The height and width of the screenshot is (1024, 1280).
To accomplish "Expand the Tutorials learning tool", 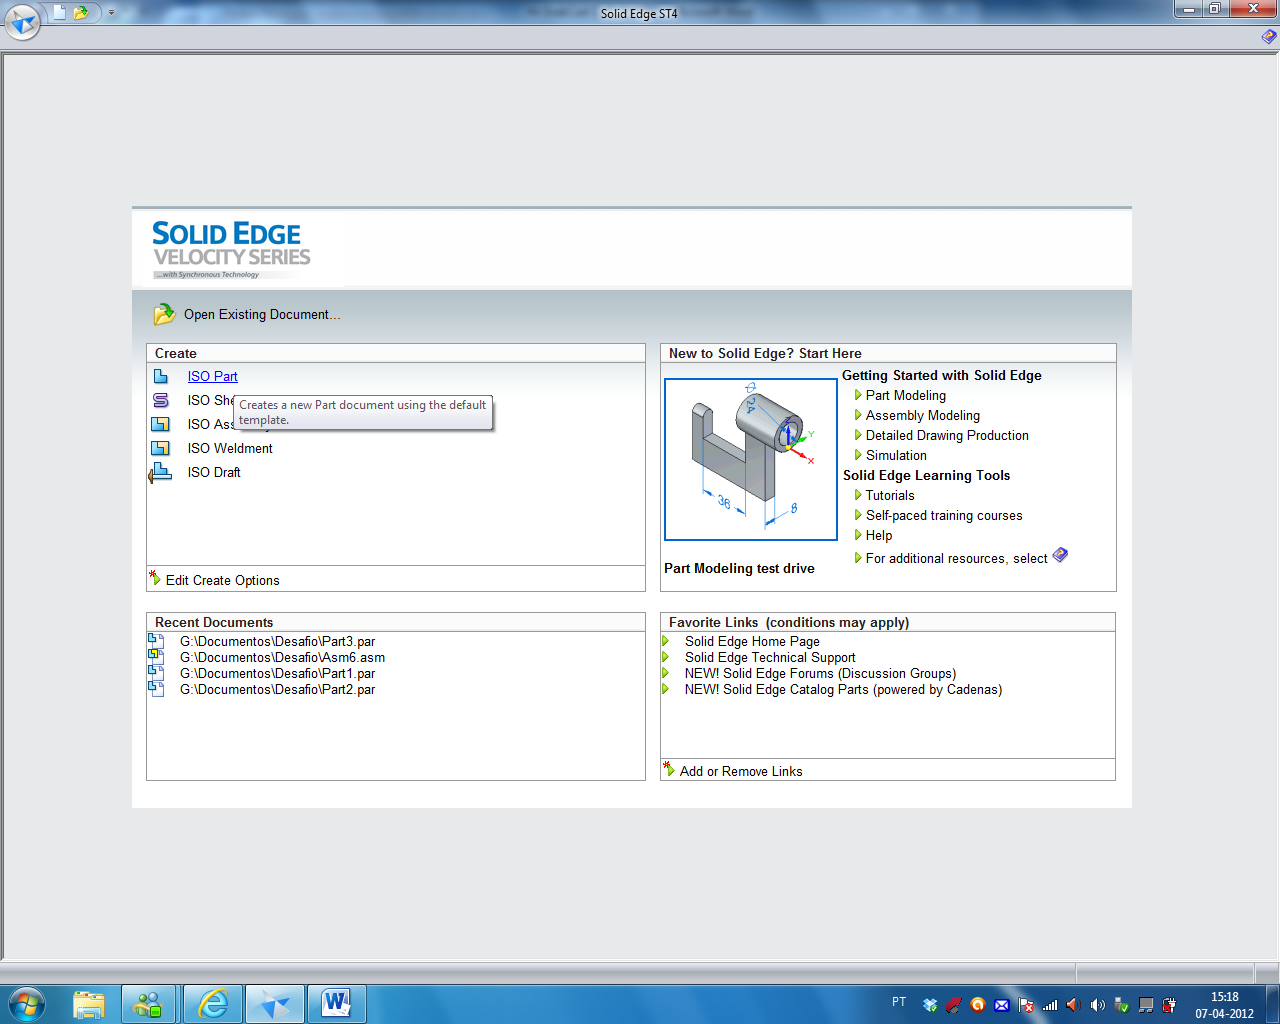I will click(889, 496).
